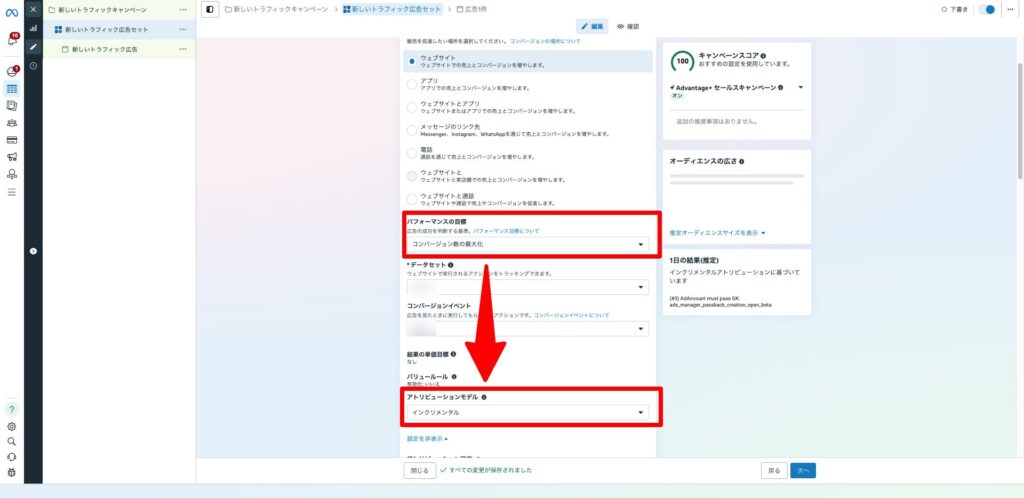The image size is (1024, 498).
Task: Click info icon next to オーディエンスの広さ
Action: click(742, 161)
